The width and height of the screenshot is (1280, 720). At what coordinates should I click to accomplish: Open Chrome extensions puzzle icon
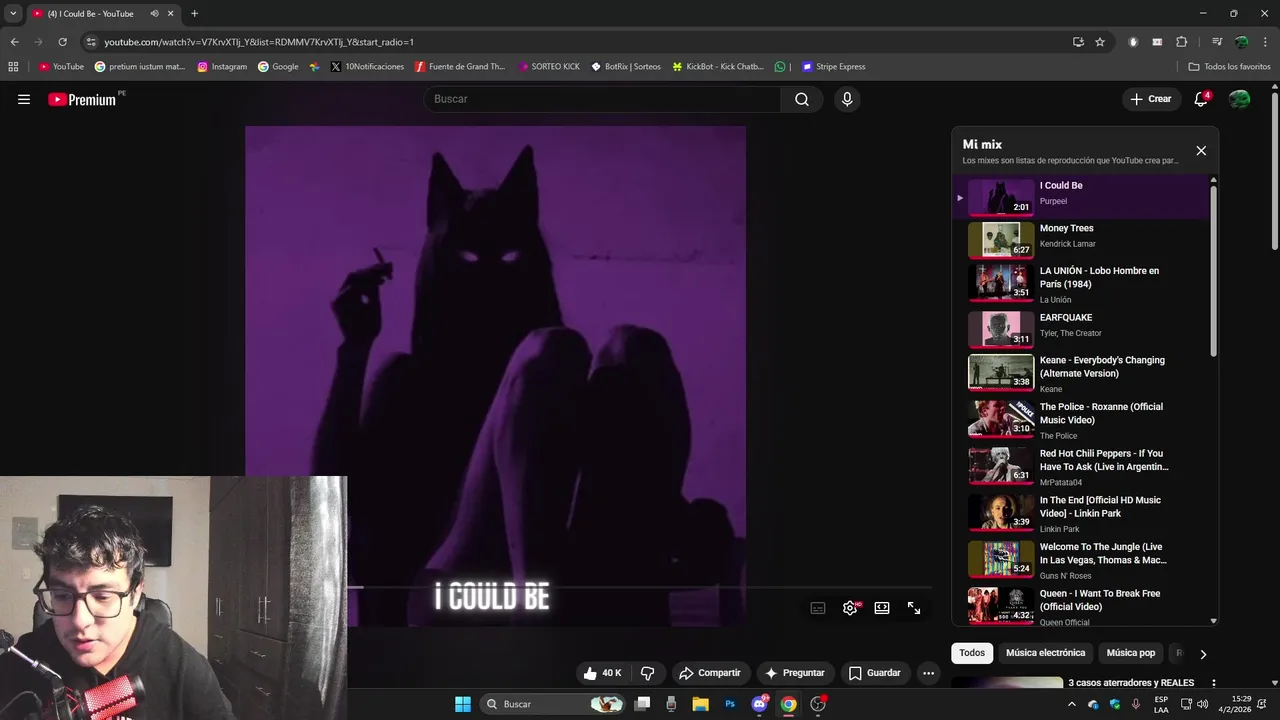(x=1182, y=42)
